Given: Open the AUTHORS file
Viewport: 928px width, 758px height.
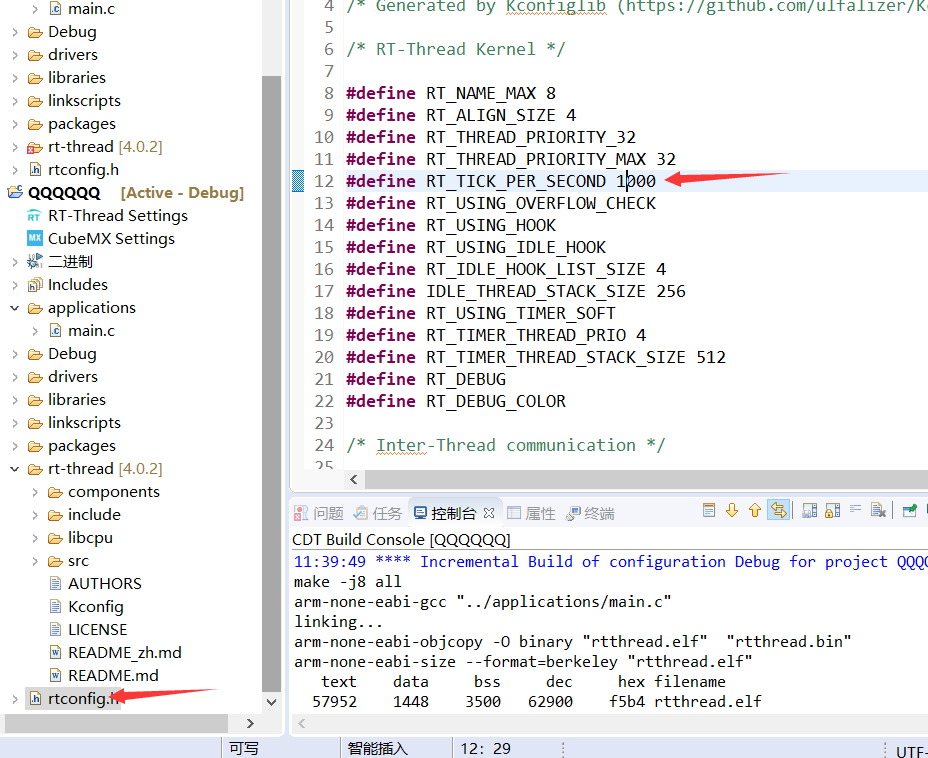Looking at the screenshot, I should [x=105, y=584].
